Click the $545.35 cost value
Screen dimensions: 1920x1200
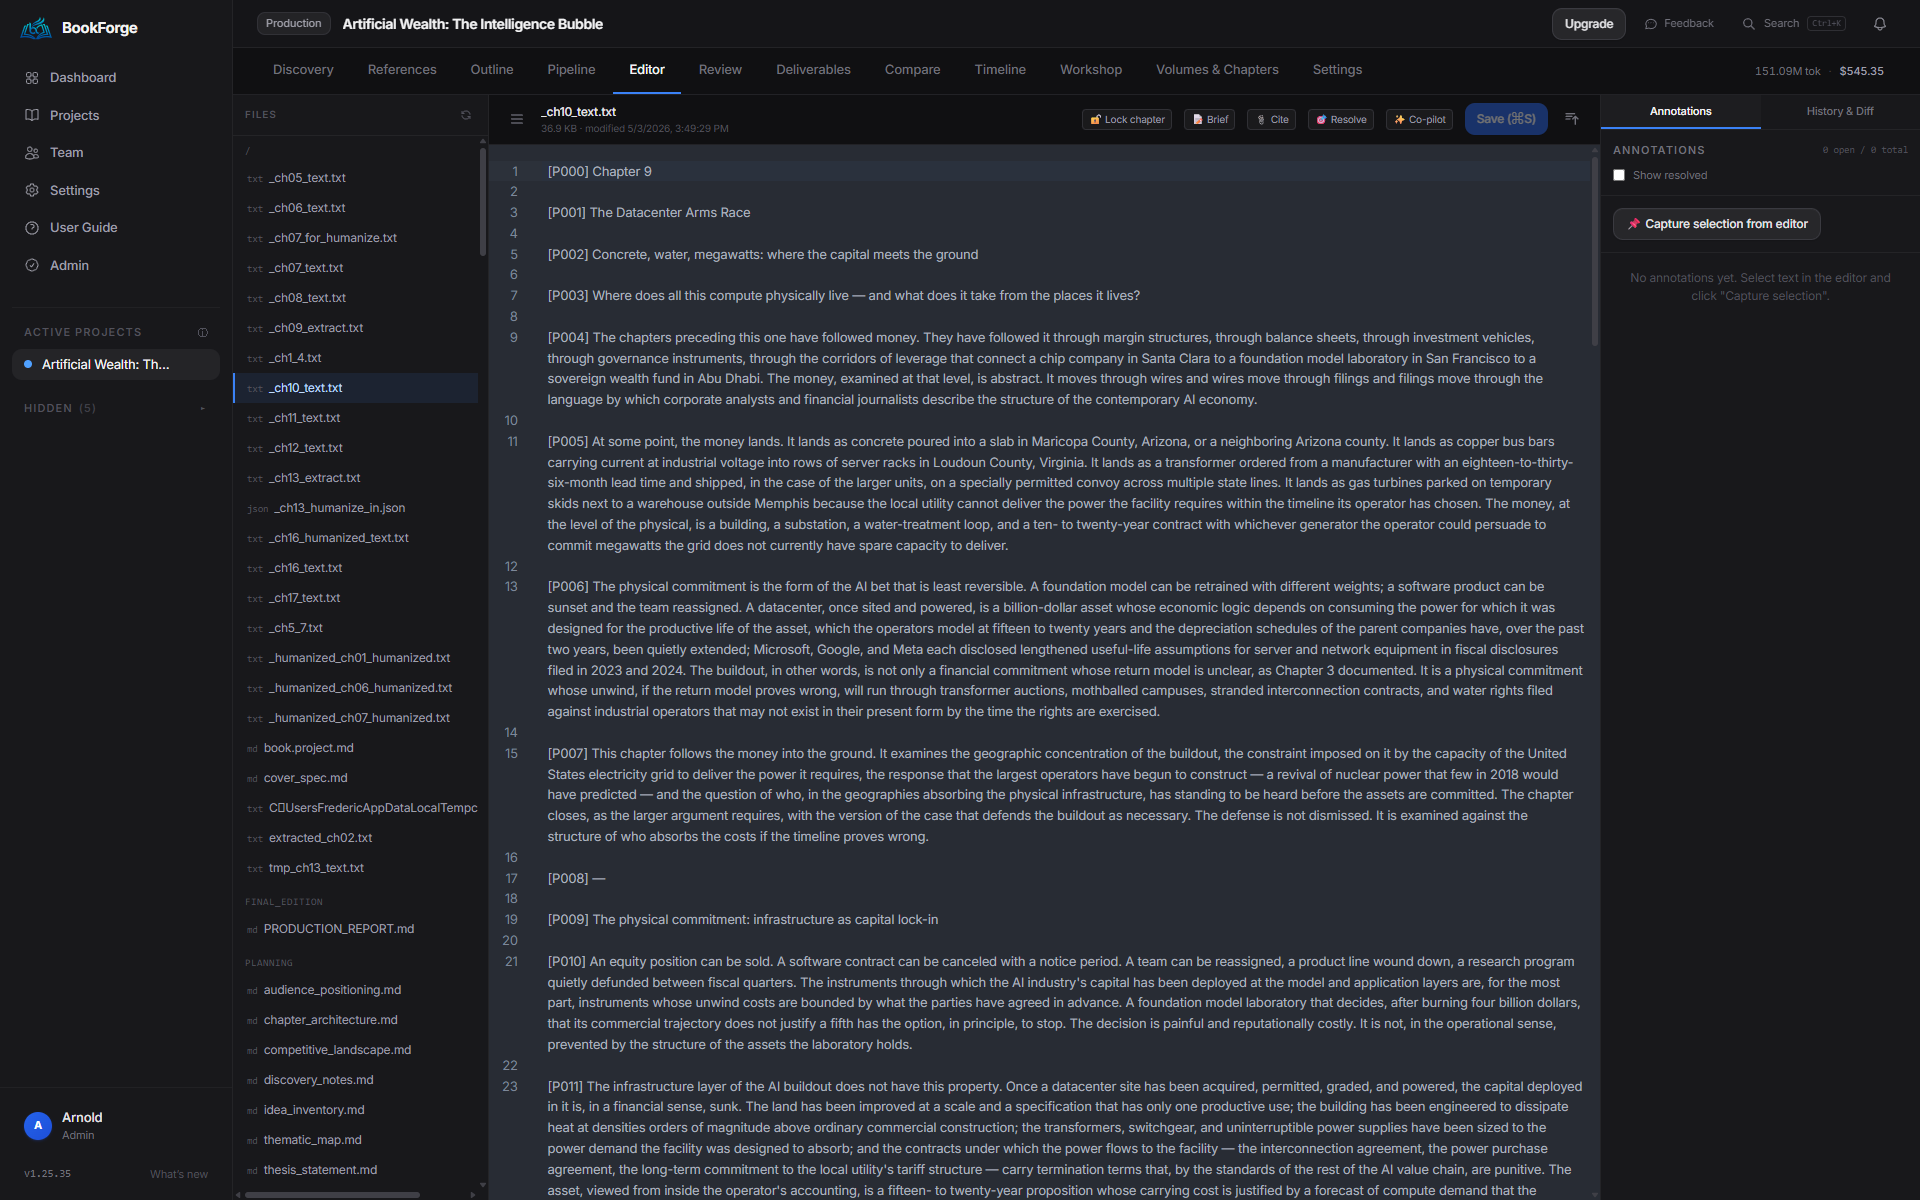1861,72
